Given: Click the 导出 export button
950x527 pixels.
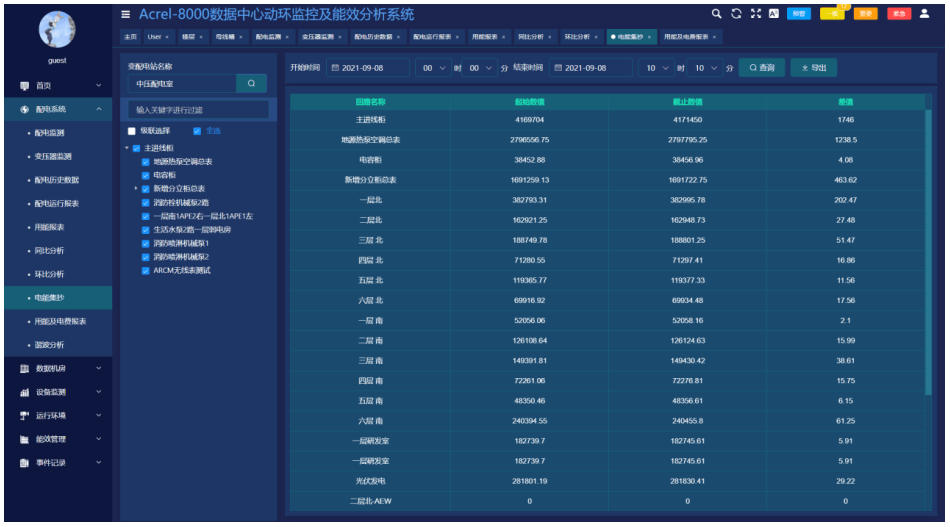Looking at the screenshot, I should pos(814,68).
